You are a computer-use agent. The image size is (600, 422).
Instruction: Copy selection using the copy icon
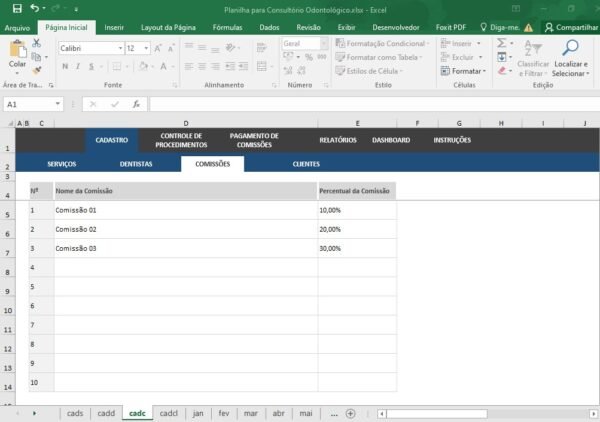(36, 57)
